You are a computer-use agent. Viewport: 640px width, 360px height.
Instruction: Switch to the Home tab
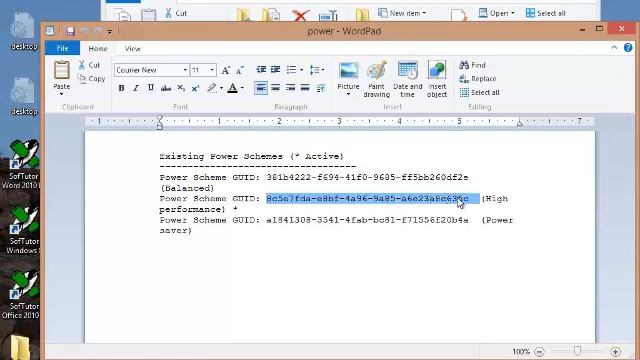tap(98, 48)
